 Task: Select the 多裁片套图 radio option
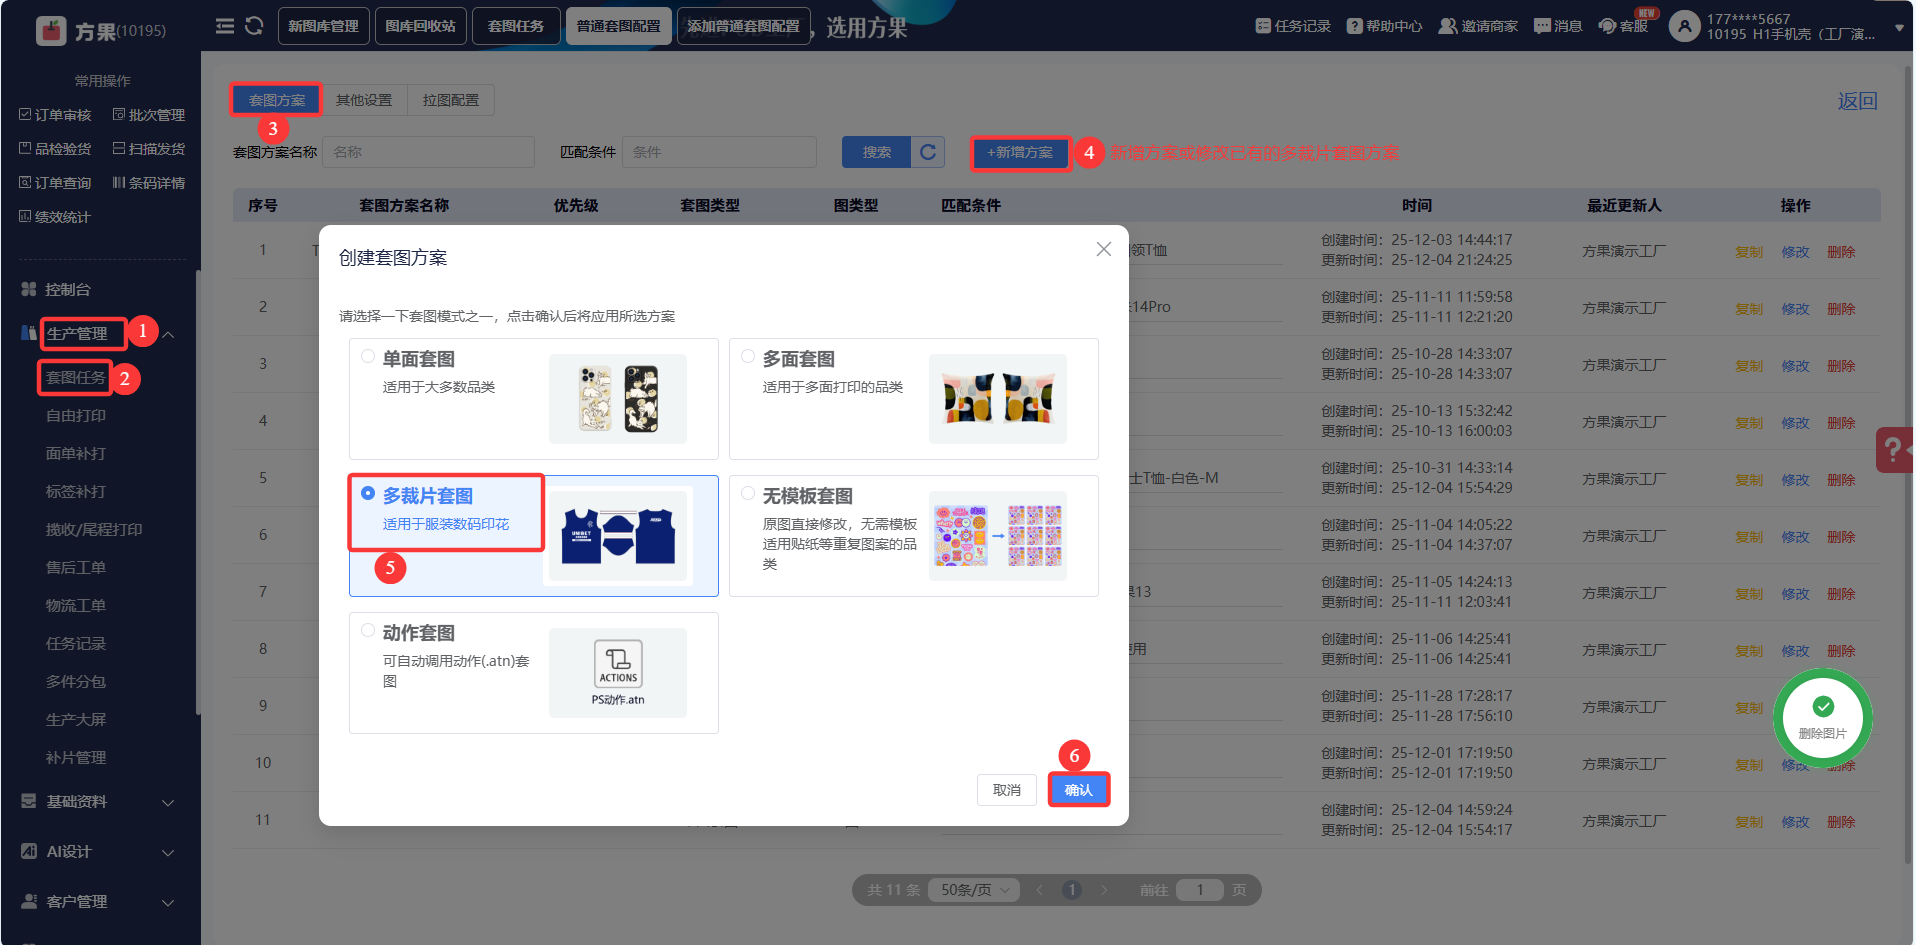pyautogui.click(x=368, y=494)
